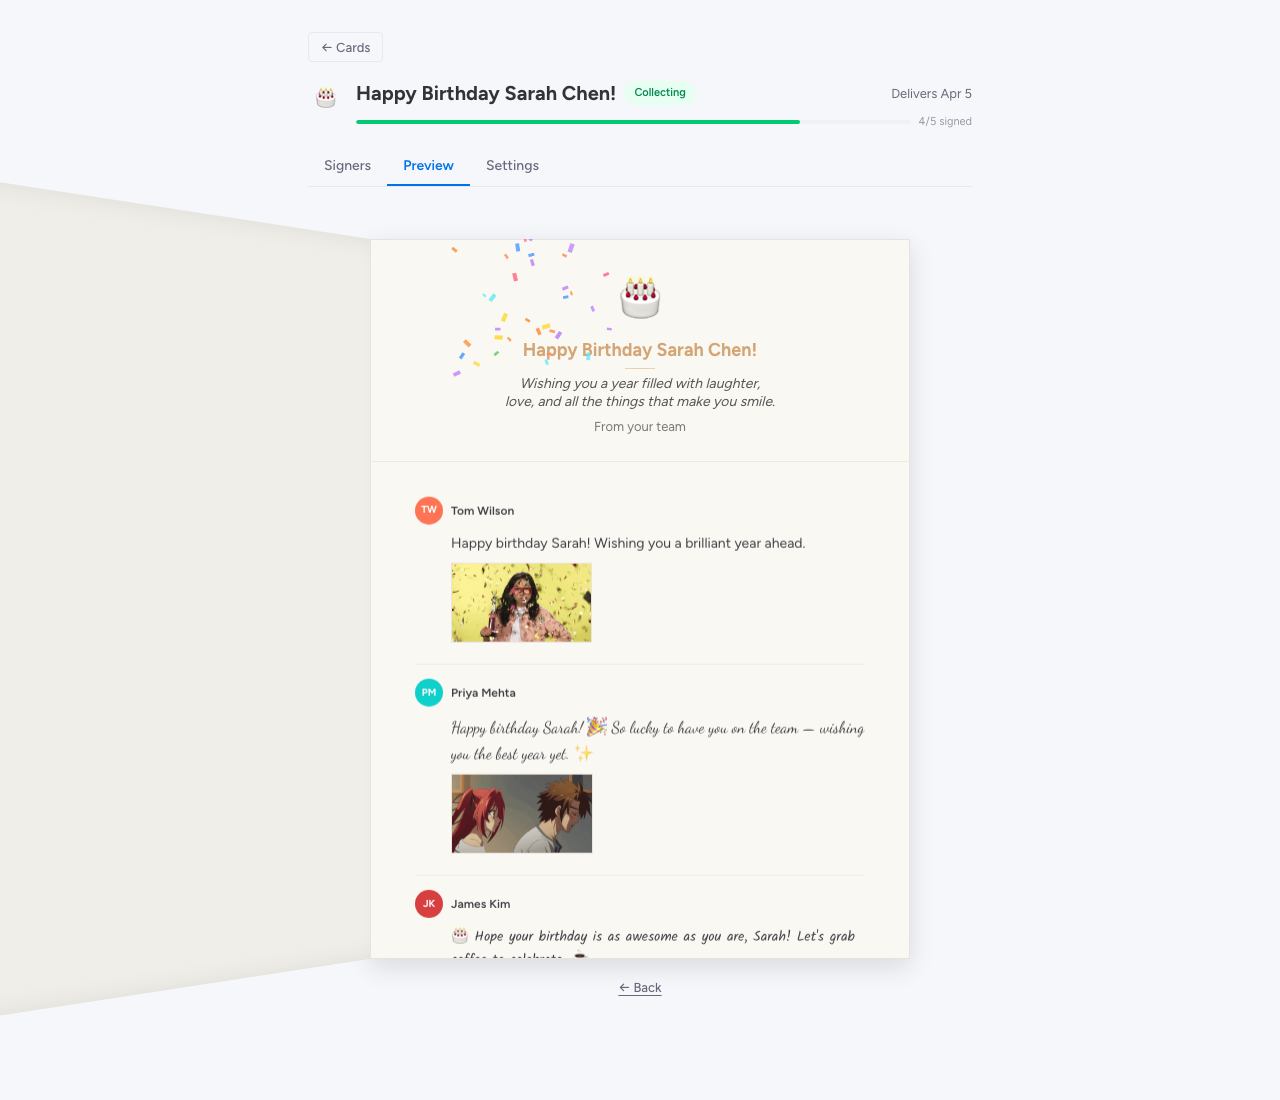Switch to the Settings tab

point(512,165)
